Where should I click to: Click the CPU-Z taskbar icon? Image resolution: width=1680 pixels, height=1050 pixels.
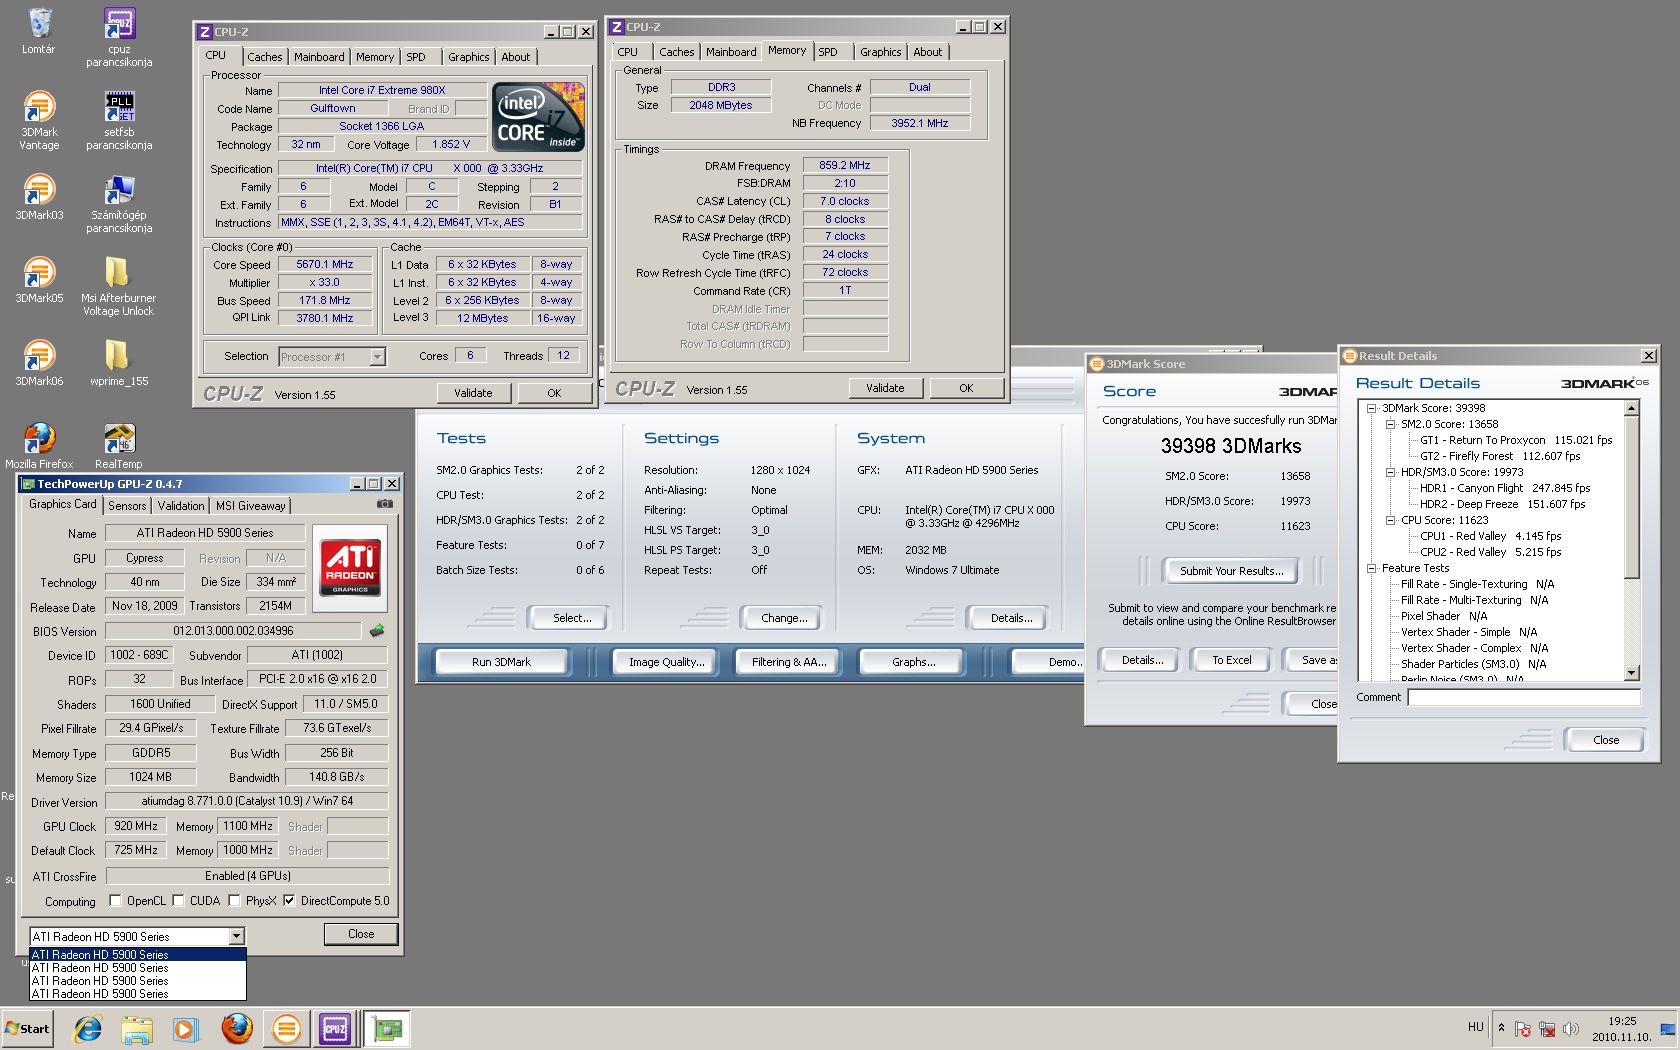click(335, 1028)
